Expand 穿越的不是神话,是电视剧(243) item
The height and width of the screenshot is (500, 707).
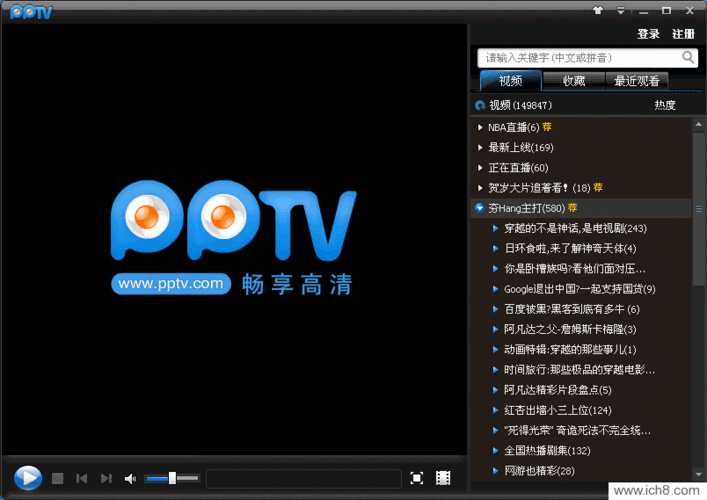pyautogui.click(x=496, y=229)
